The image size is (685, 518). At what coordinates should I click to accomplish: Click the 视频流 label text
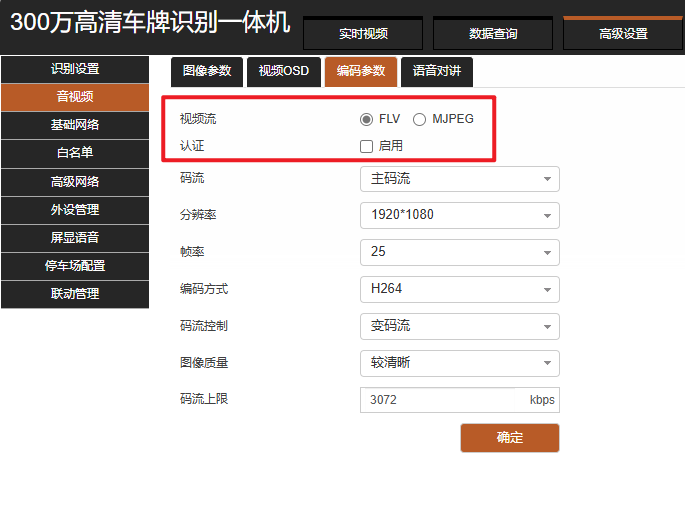coord(198,119)
